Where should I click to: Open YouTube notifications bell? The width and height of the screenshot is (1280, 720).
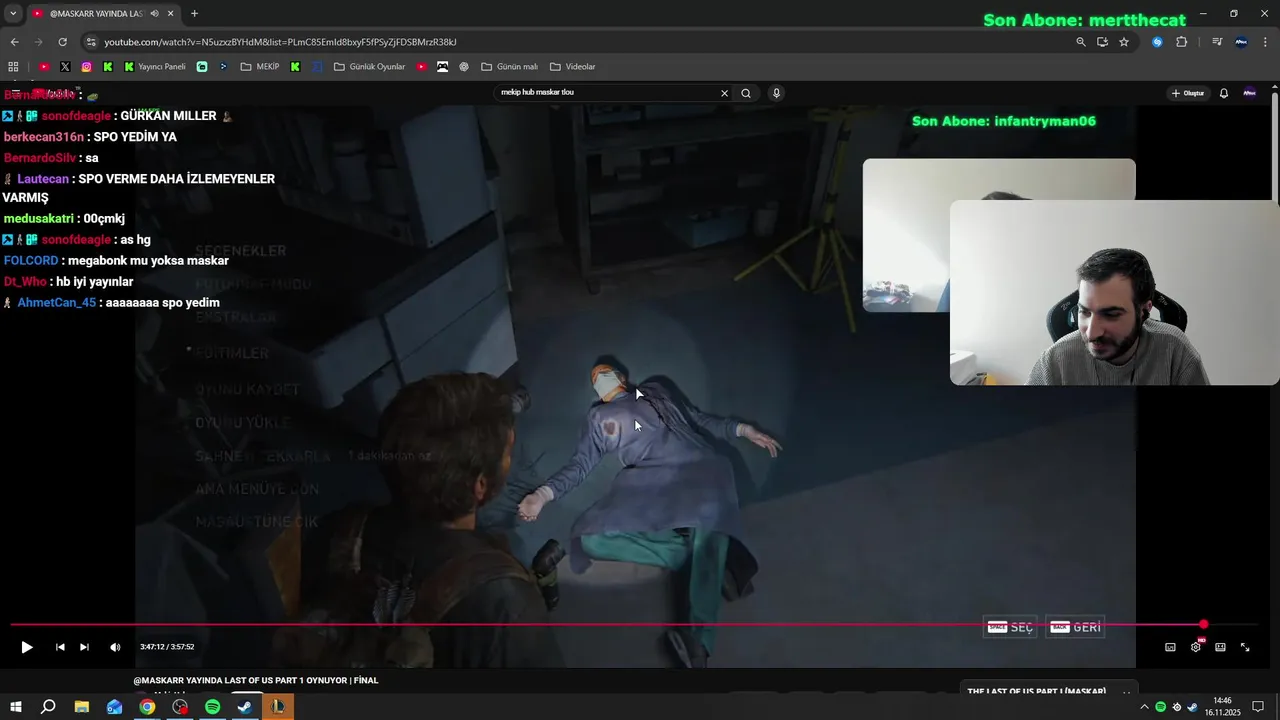pyautogui.click(x=1224, y=93)
